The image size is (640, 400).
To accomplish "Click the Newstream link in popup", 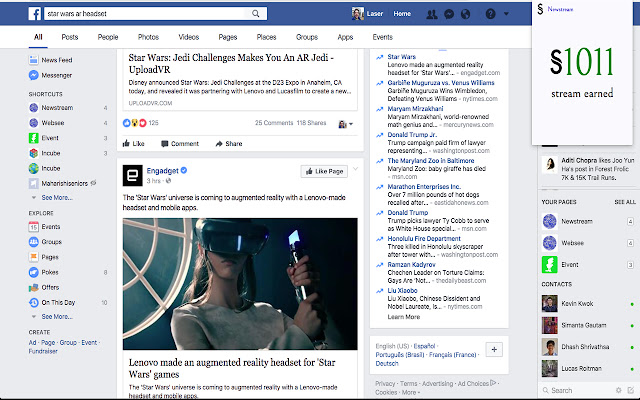I will click(x=560, y=9).
